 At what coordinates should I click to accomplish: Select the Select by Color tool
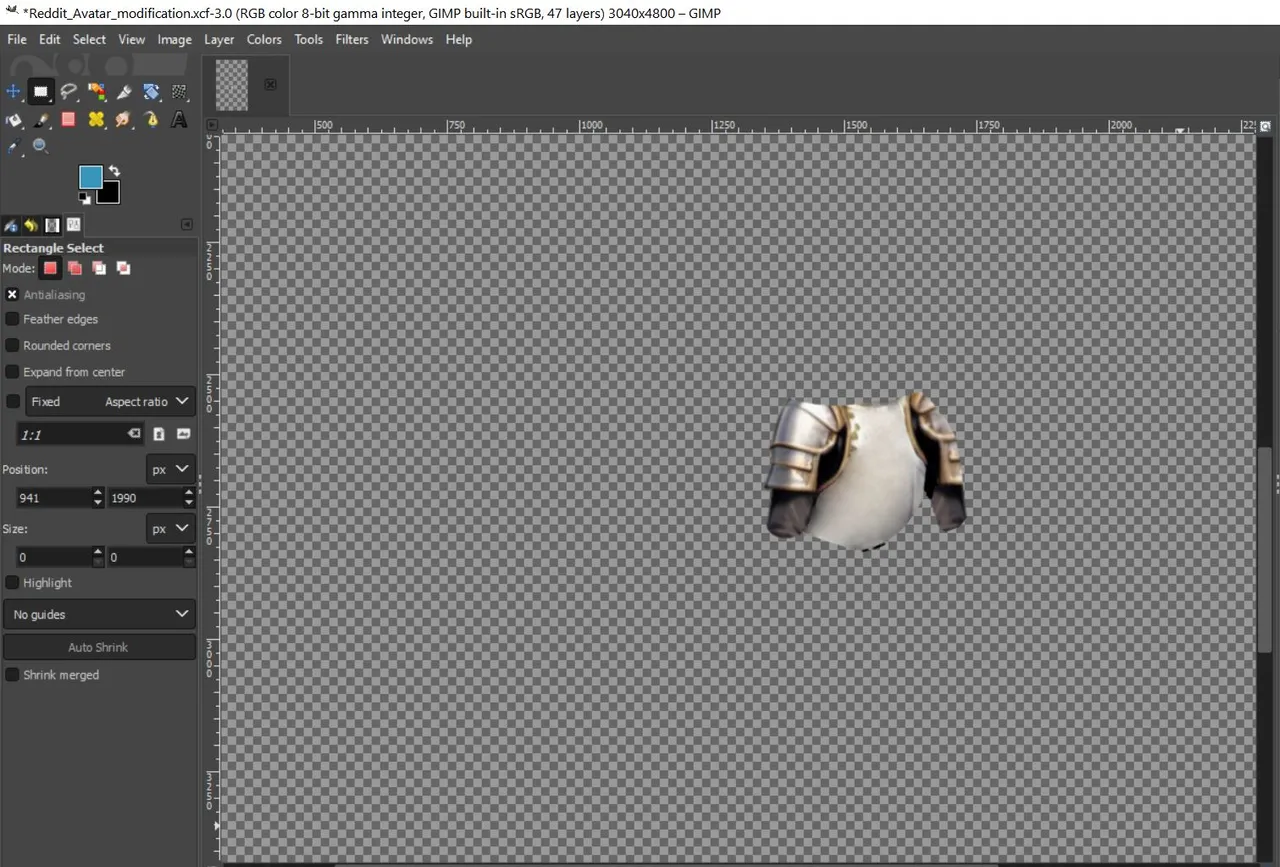96,92
